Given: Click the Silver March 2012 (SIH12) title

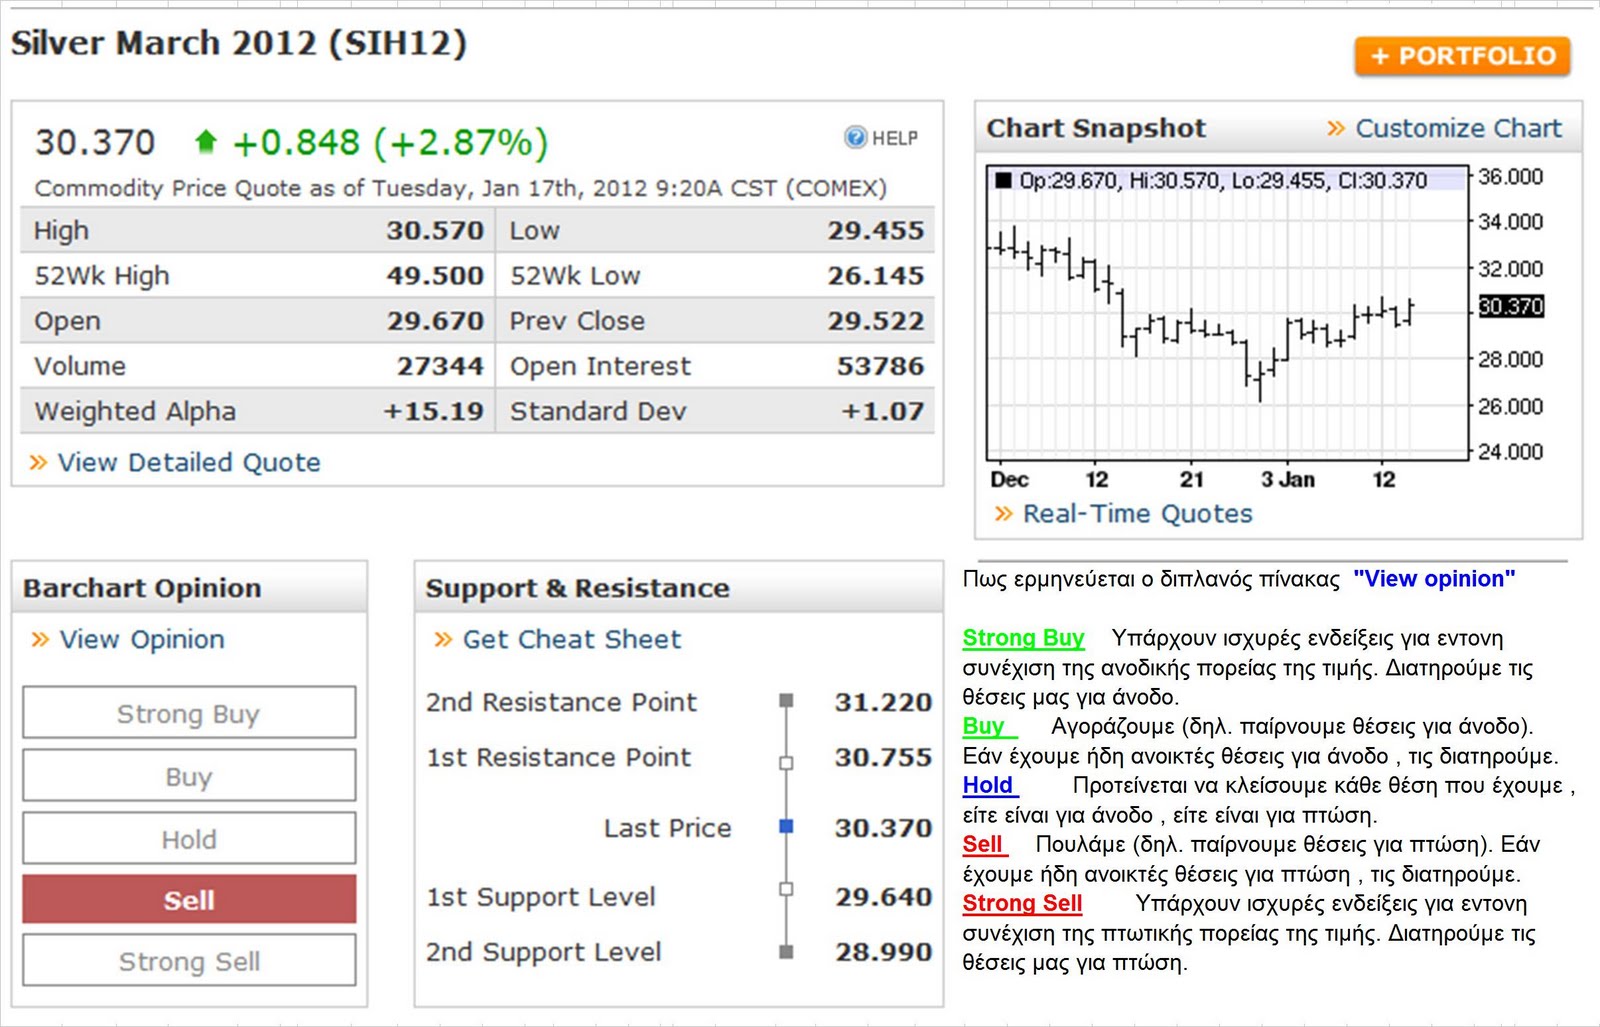Looking at the screenshot, I should pyautogui.click(x=239, y=43).
